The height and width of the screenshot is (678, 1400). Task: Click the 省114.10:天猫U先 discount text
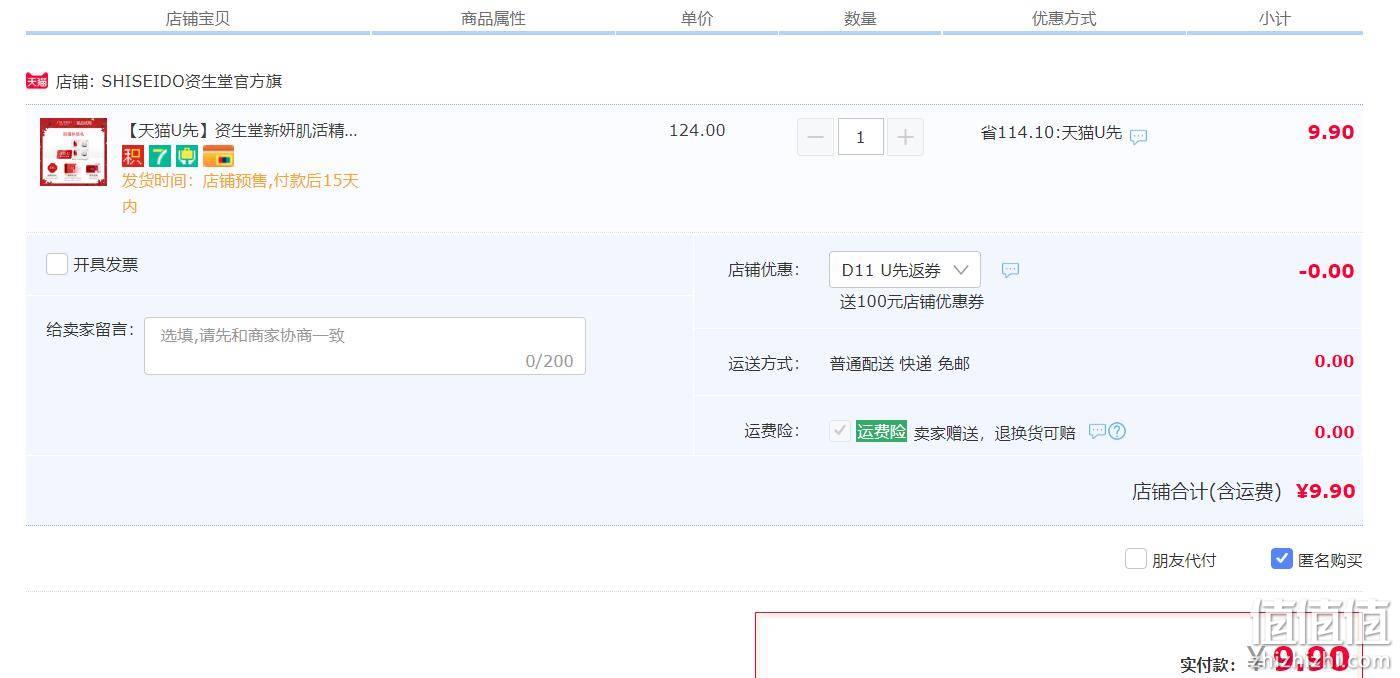point(1051,133)
